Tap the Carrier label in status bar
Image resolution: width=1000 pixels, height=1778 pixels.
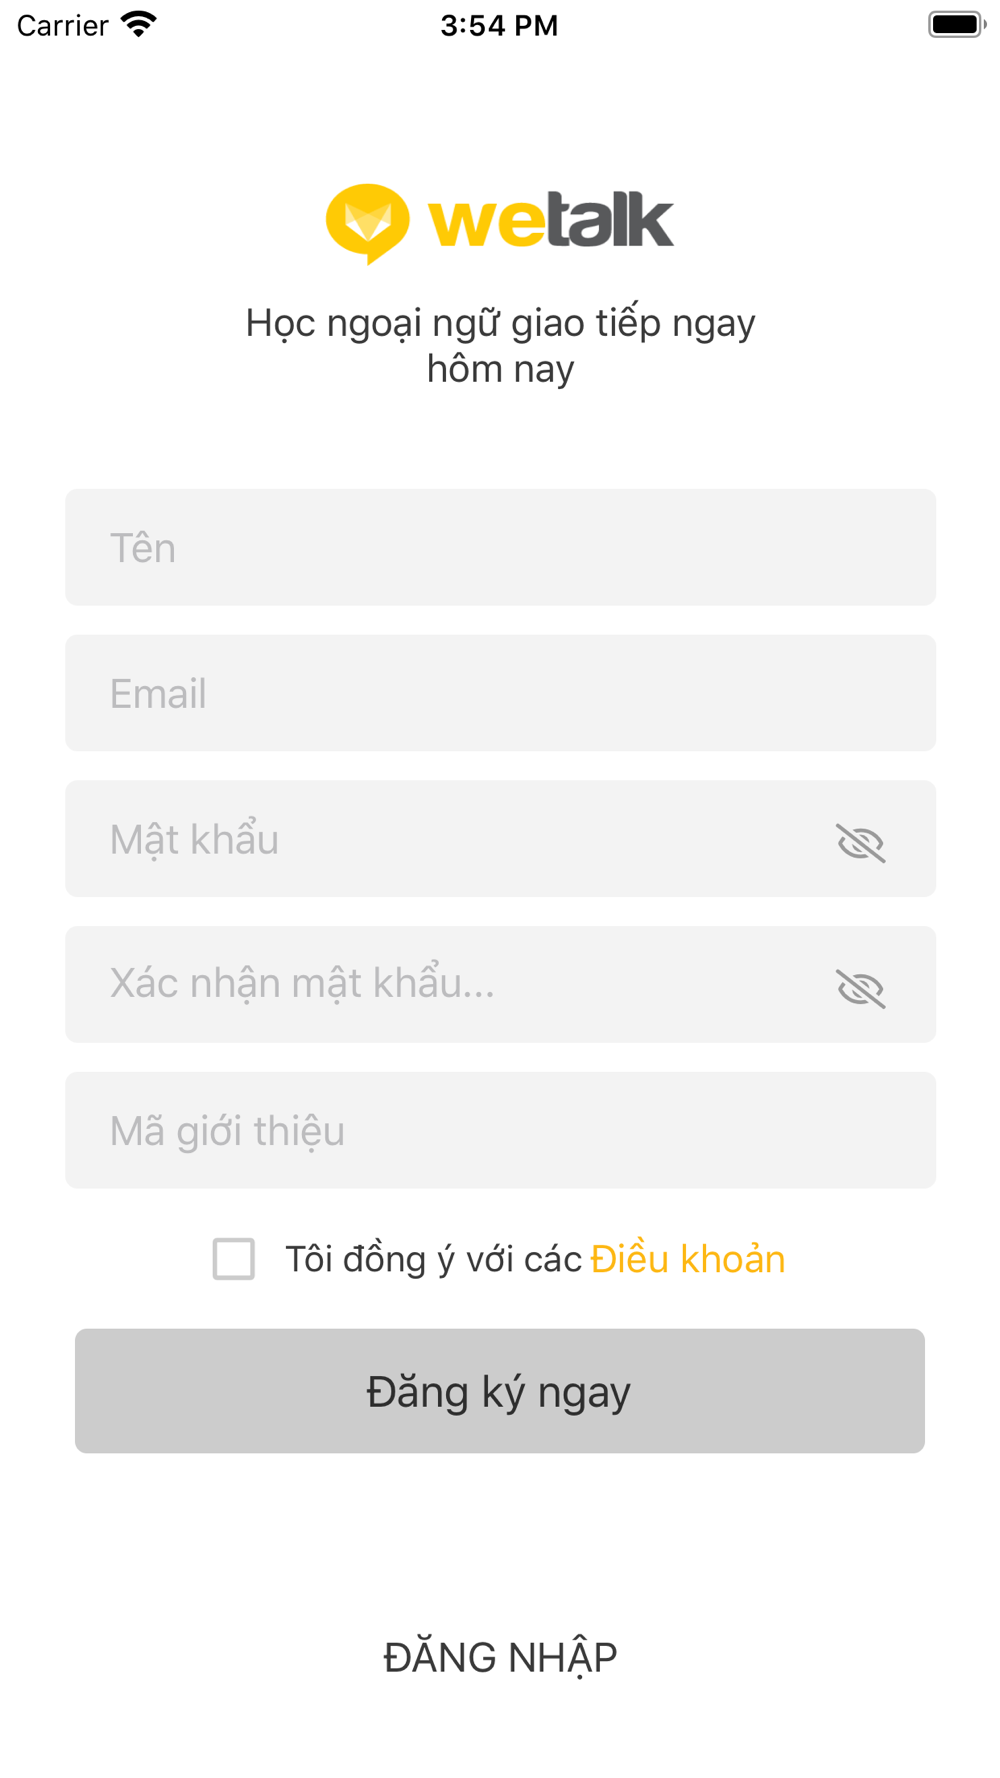(x=62, y=25)
